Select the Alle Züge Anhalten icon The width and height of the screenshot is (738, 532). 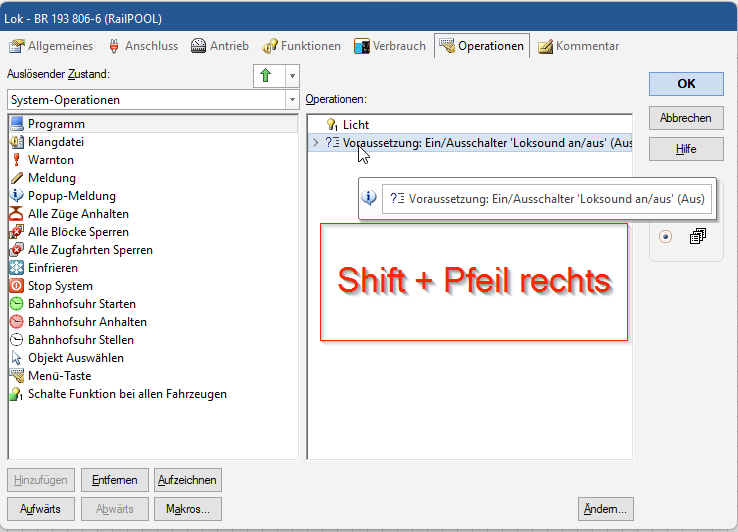pos(16,214)
